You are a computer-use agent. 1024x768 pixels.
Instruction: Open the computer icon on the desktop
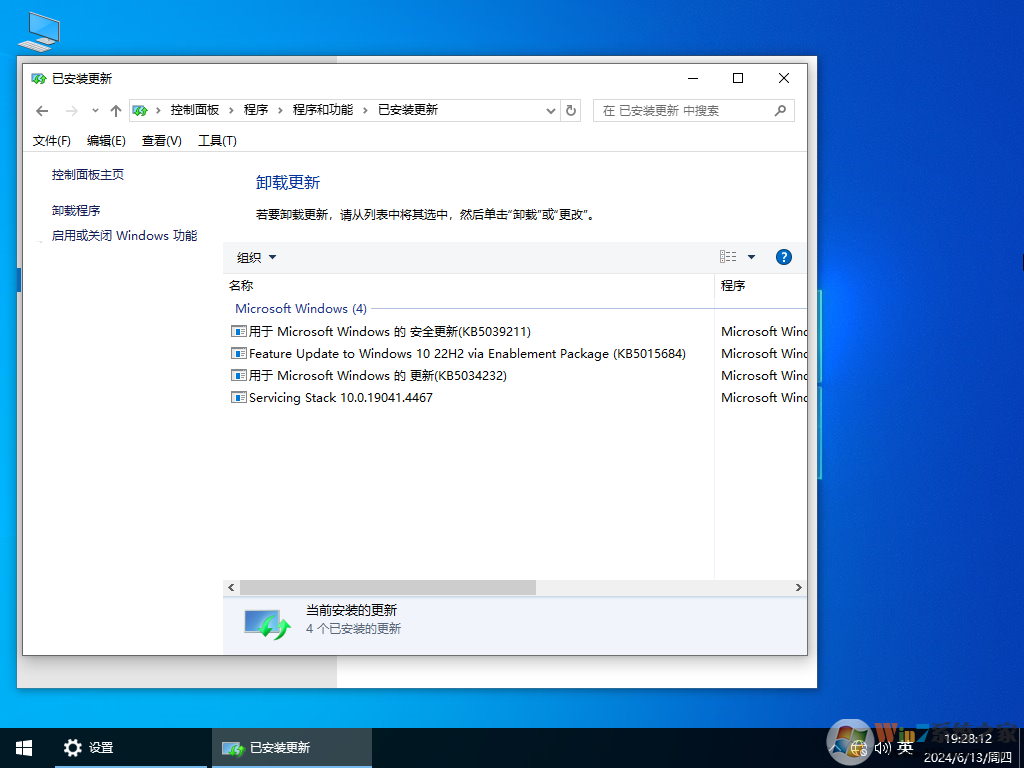[x=39, y=31]
